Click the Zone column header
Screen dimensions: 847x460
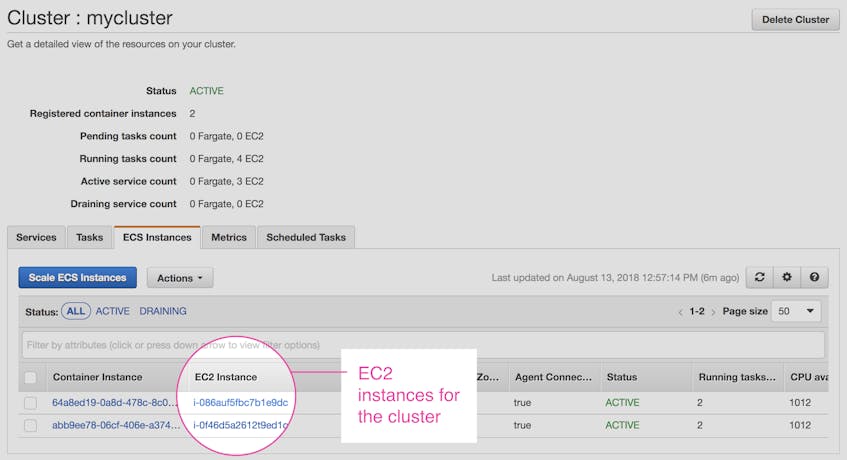(x=488, y=377)
